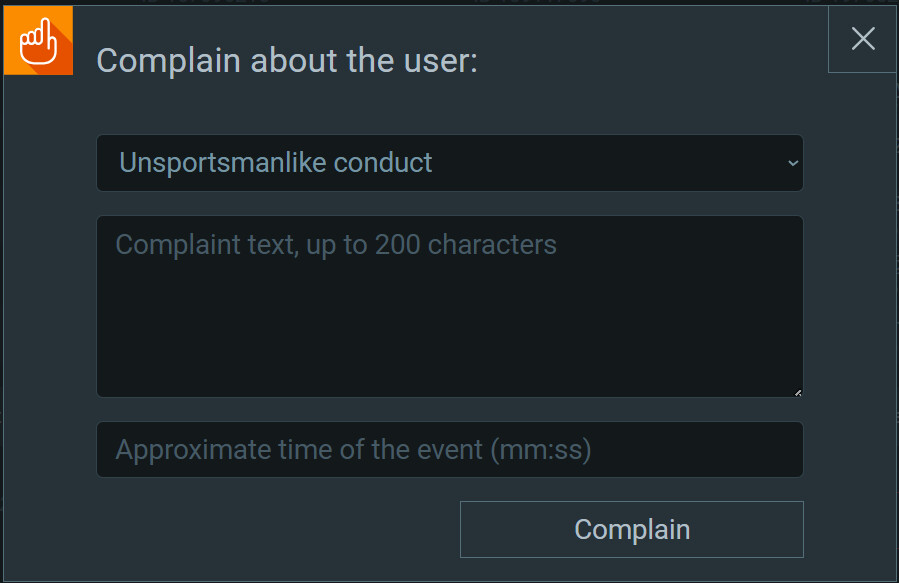Click the dropdown chevron arrow
Image resolution: width=899 pixels, height=583 pixels.
(x=792, y=163)
